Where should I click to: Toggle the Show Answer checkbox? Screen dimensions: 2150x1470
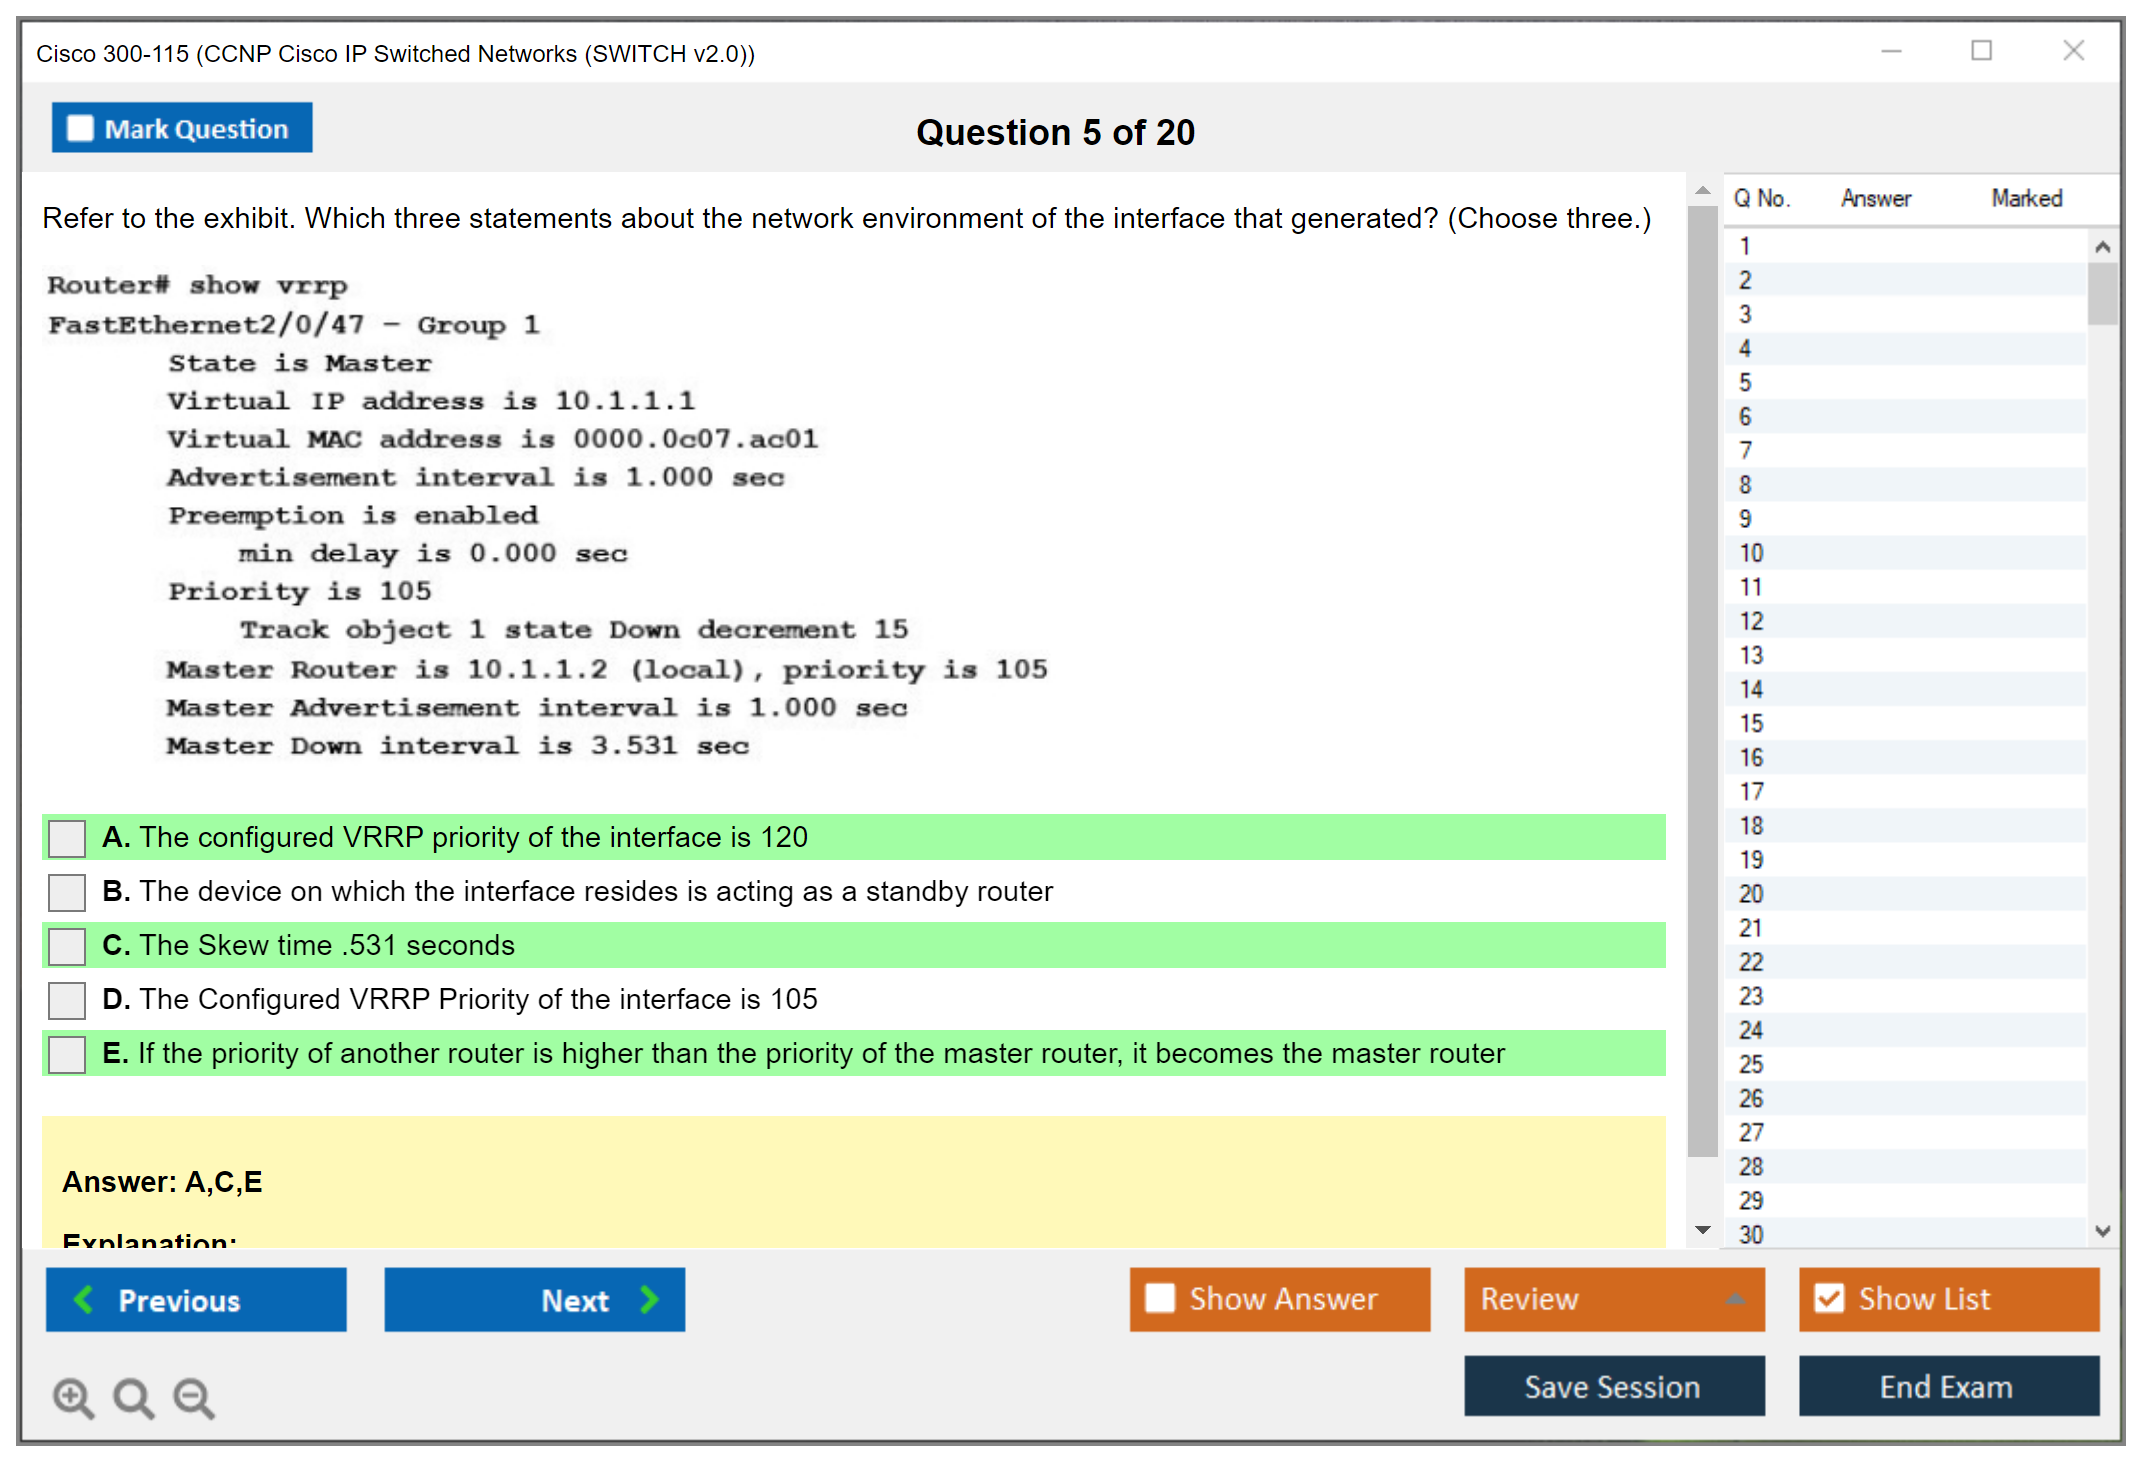(1160, 1299)
